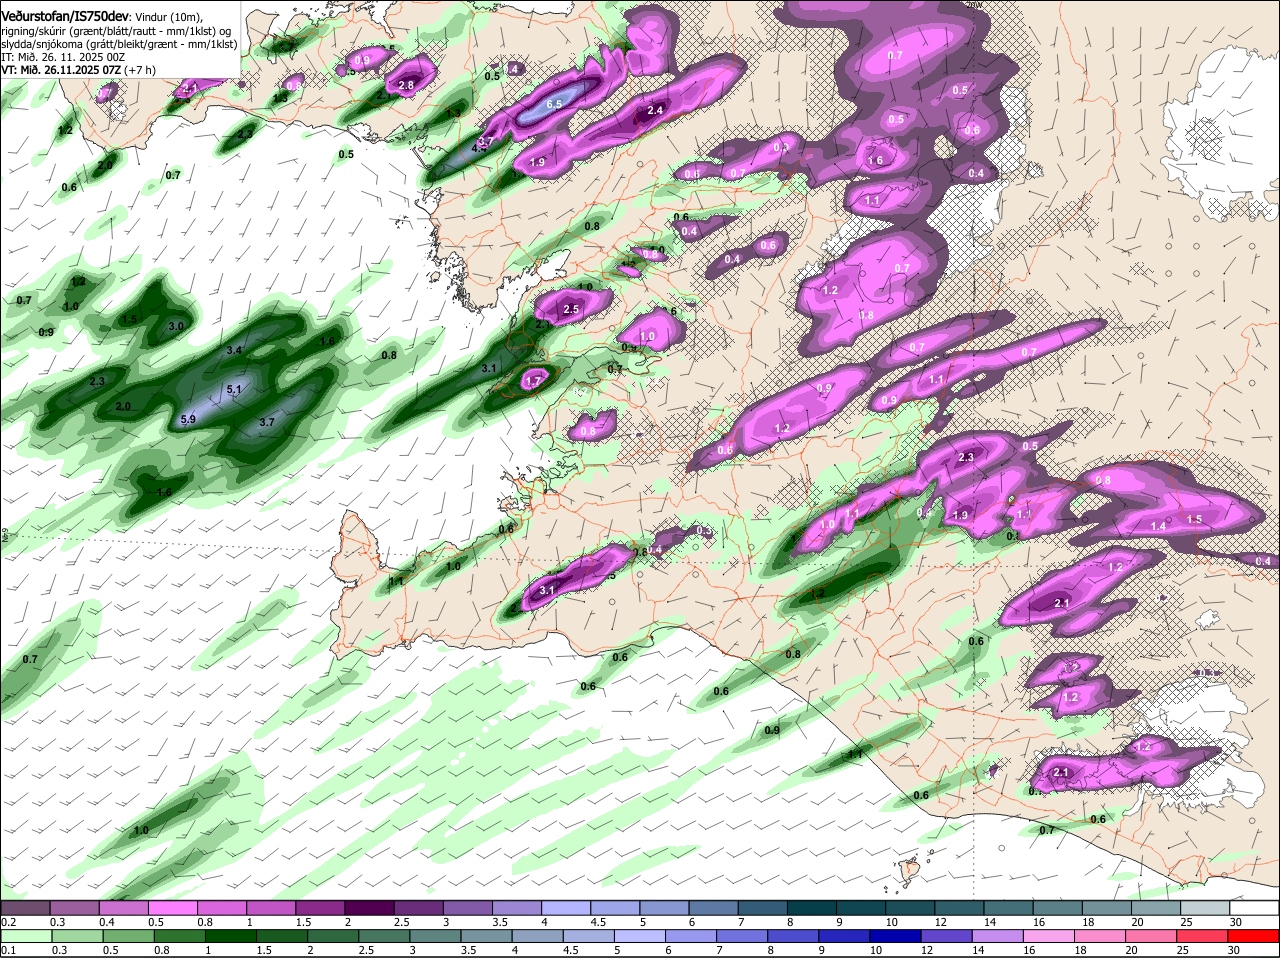
Task: Click the '5.1' rain value offshore
Action: pos(234,389)
